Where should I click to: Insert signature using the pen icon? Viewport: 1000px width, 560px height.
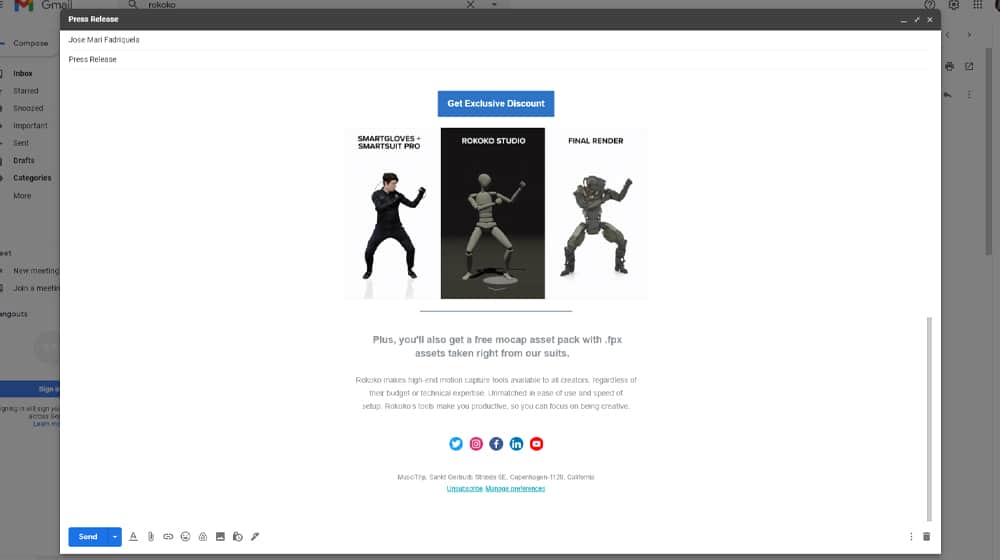(255, 536)
